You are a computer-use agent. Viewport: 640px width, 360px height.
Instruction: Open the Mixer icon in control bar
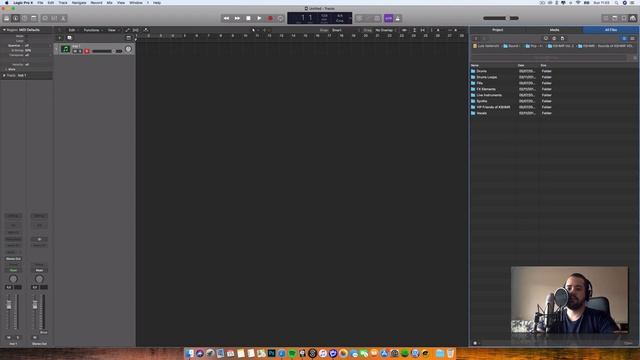coord(54,18)
